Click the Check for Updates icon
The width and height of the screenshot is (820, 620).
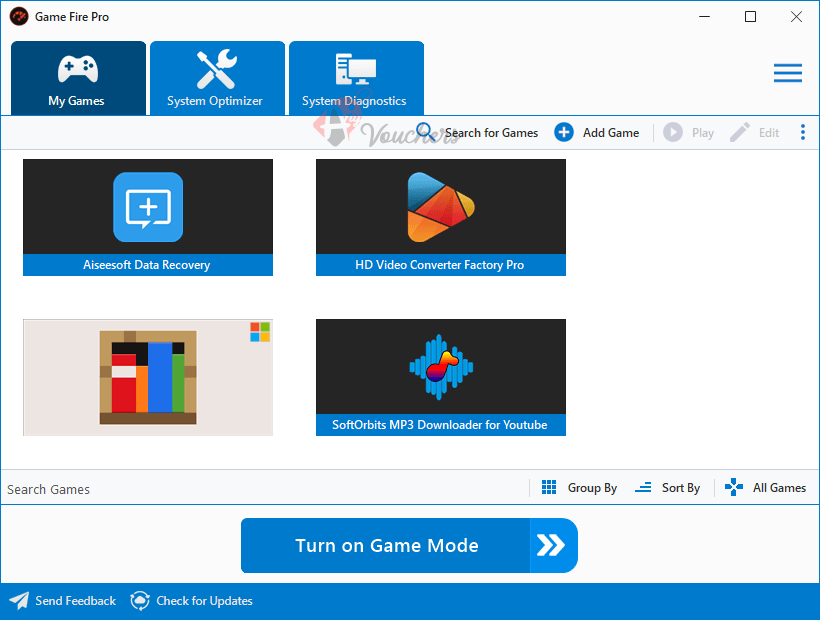pyautogui.click(x=140, y=600)
